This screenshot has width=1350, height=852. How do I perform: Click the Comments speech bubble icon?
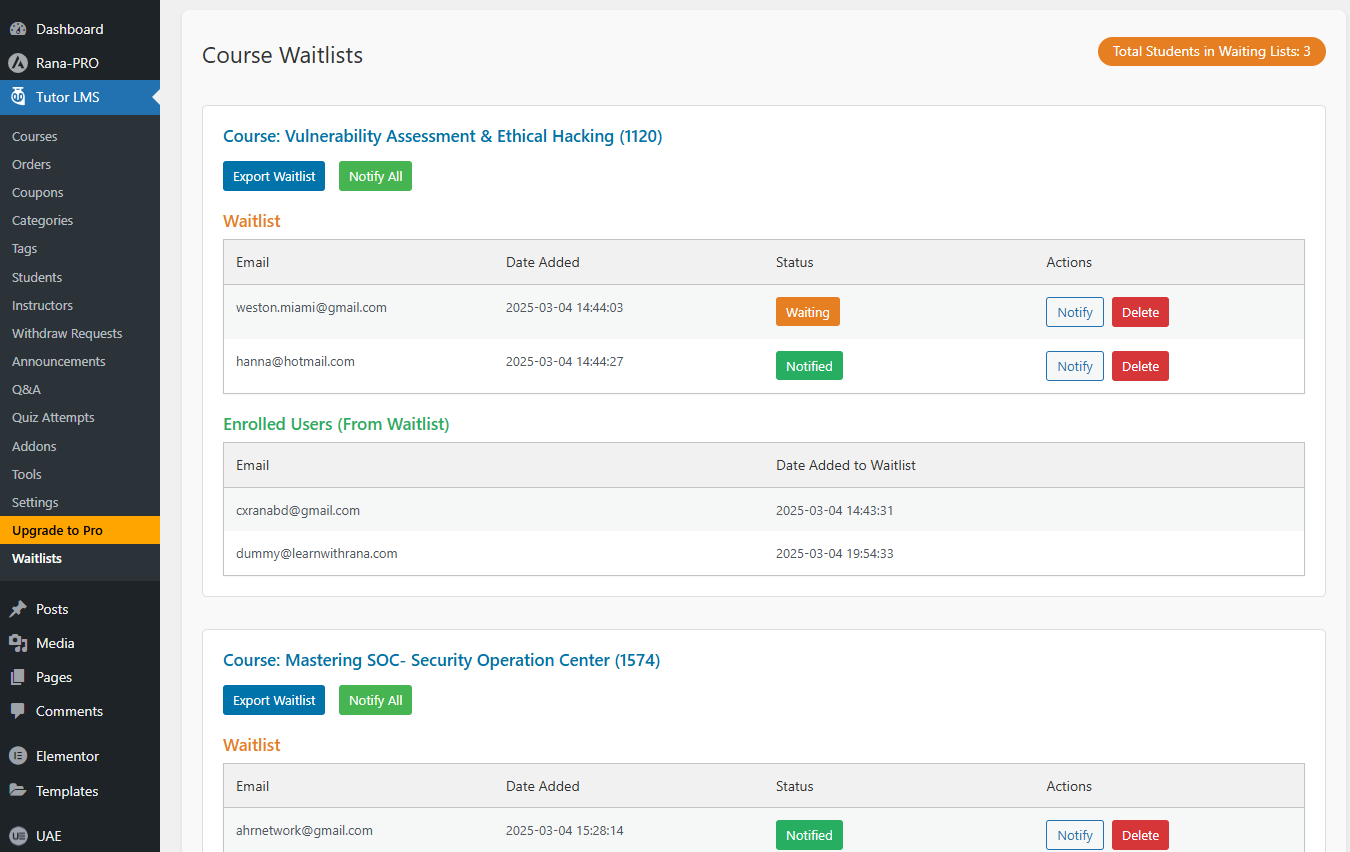click(18, 711)
